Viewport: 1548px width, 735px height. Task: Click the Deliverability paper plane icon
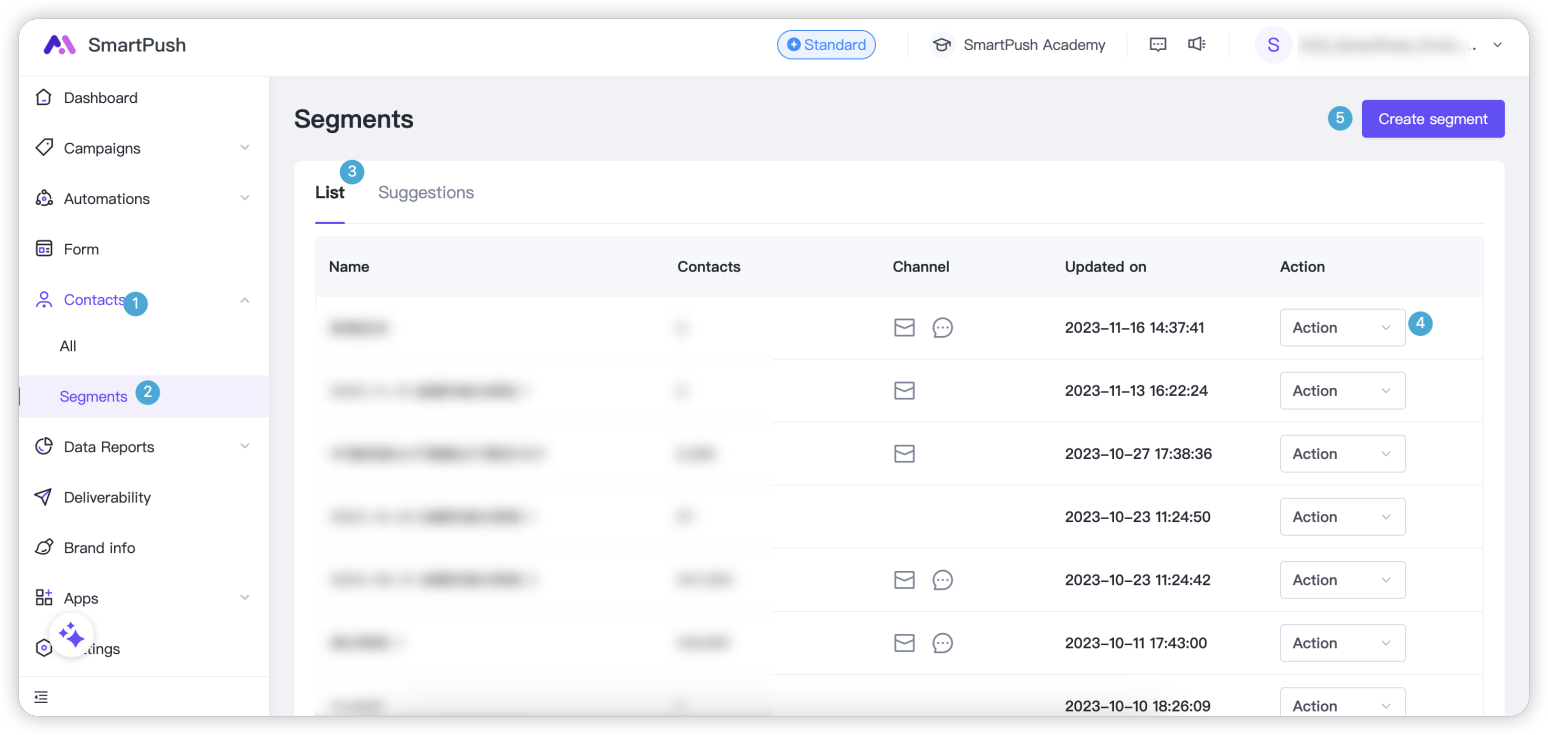(x=44, y=497)
